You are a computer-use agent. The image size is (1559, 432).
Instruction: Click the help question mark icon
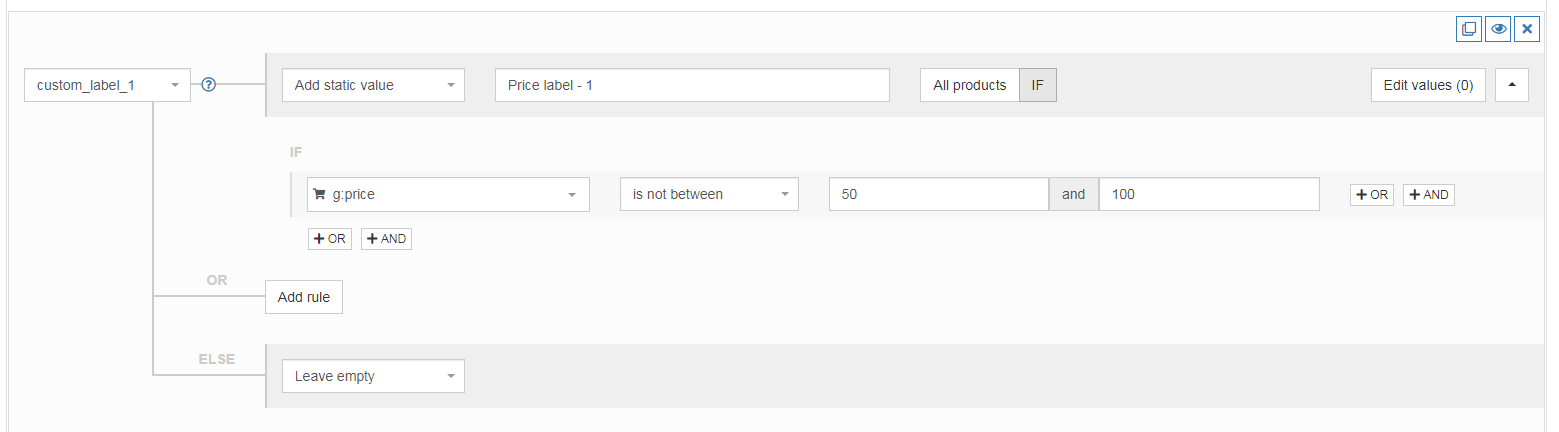[x=209, y=85]
